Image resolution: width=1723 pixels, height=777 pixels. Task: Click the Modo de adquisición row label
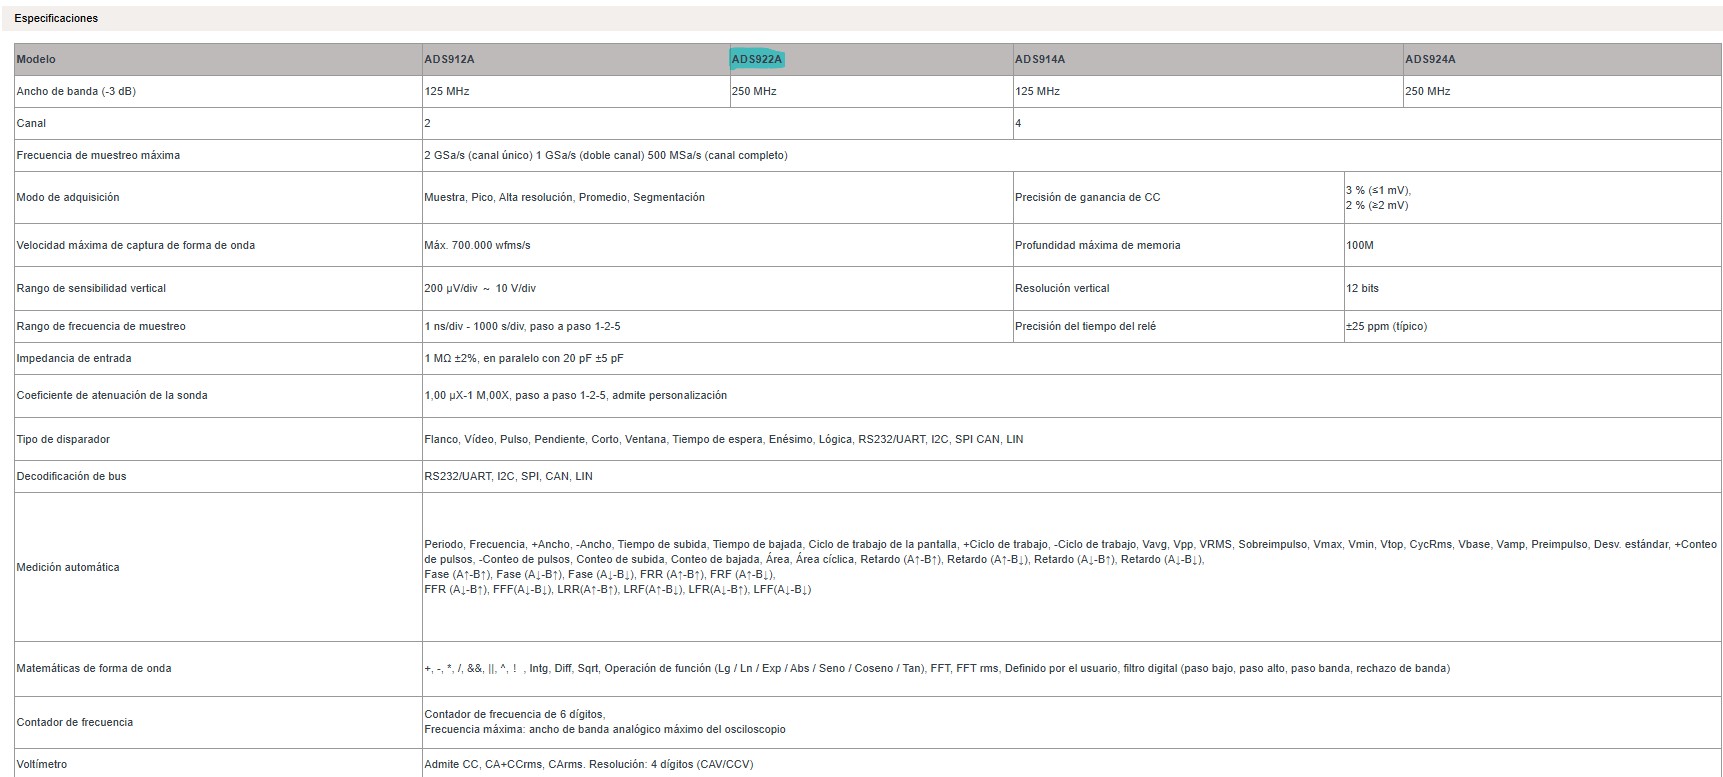68,197
